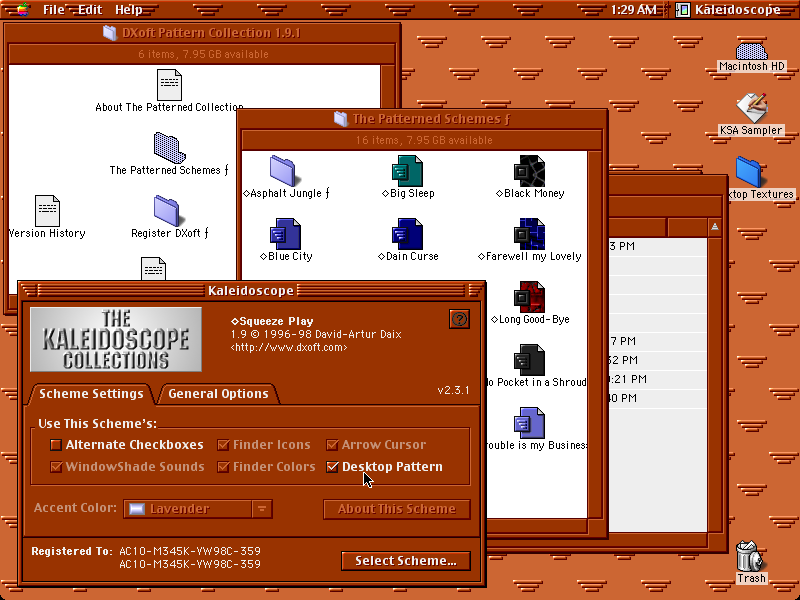The image size is (800, 600).
Task: Switch to the Scheme Settings tab
Action: pyautogui.click(x=91, y=394)
